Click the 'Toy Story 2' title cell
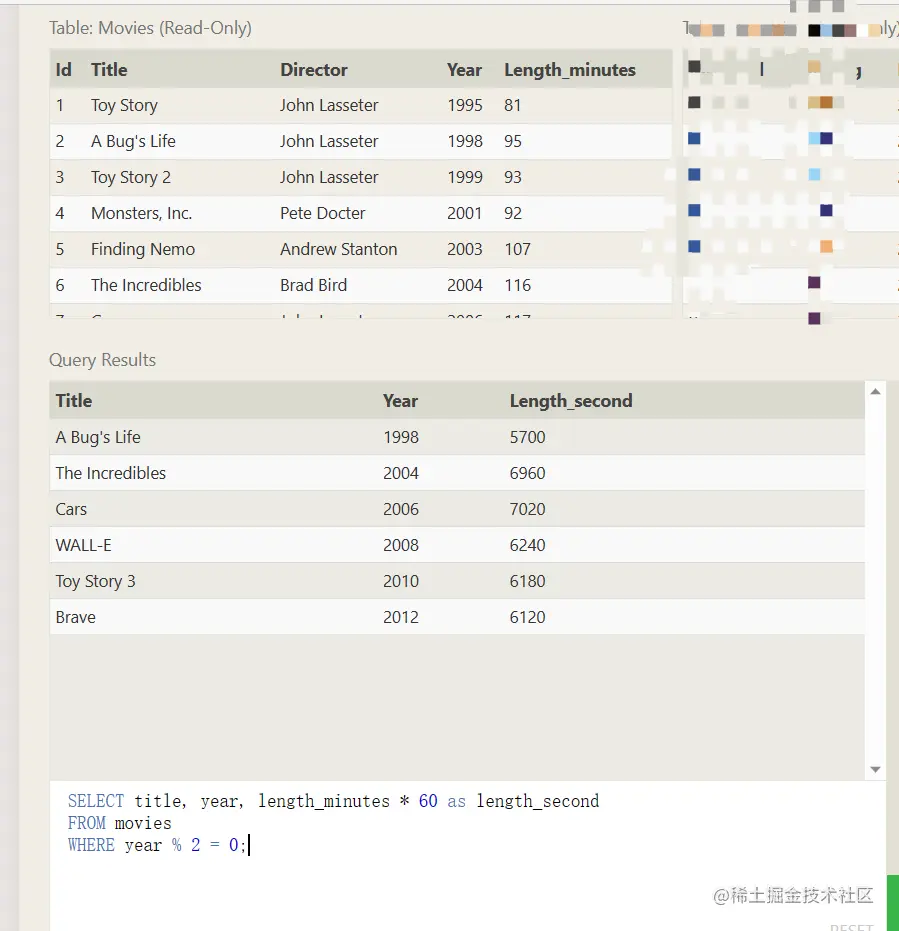Viewport: 899px width, 931px height. [x=131, y=177]
